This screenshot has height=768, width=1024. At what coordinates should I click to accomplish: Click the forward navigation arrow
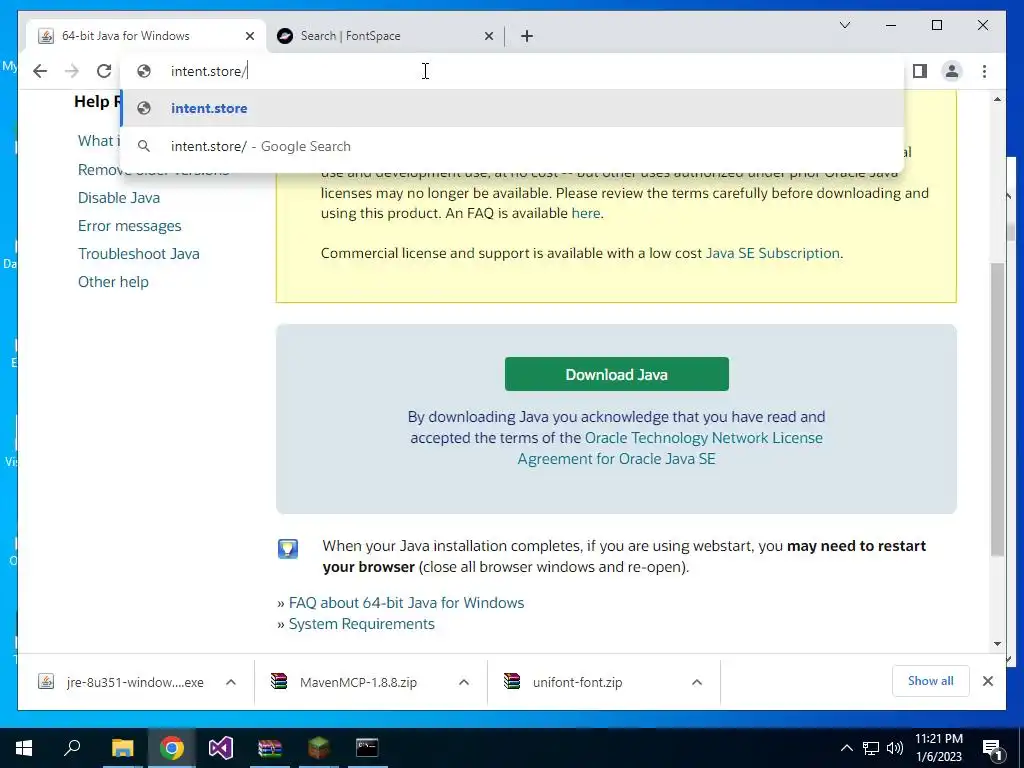pyautogui.click(x=72, y=71)
